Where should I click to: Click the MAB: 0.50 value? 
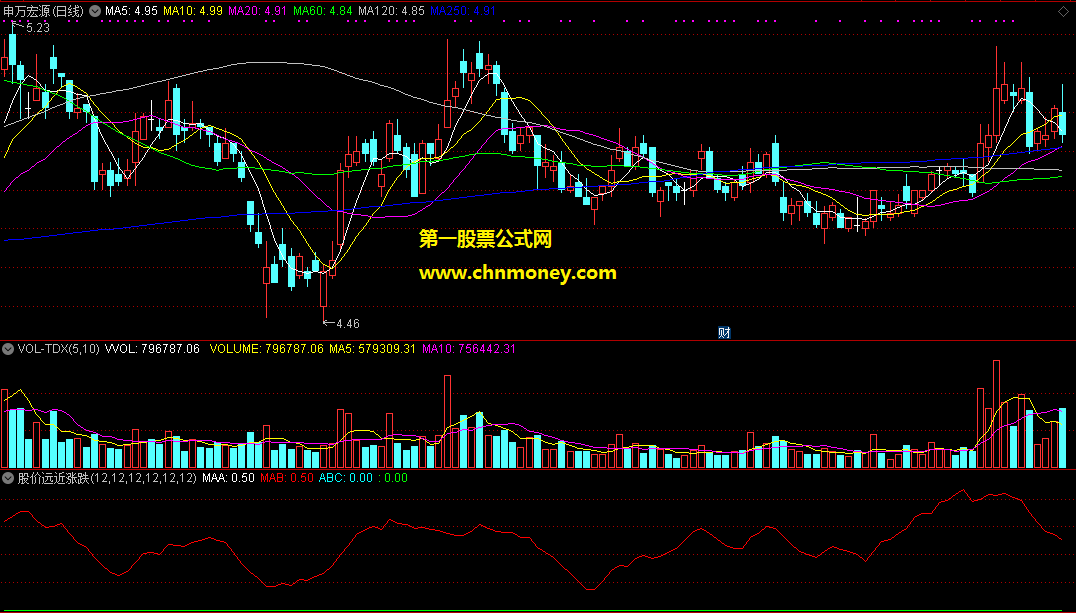coord(287,478)
